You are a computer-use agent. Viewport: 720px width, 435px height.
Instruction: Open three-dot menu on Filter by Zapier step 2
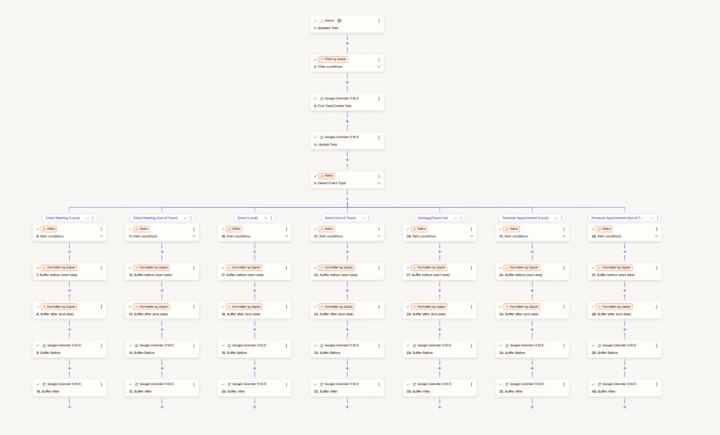(379, 60)
